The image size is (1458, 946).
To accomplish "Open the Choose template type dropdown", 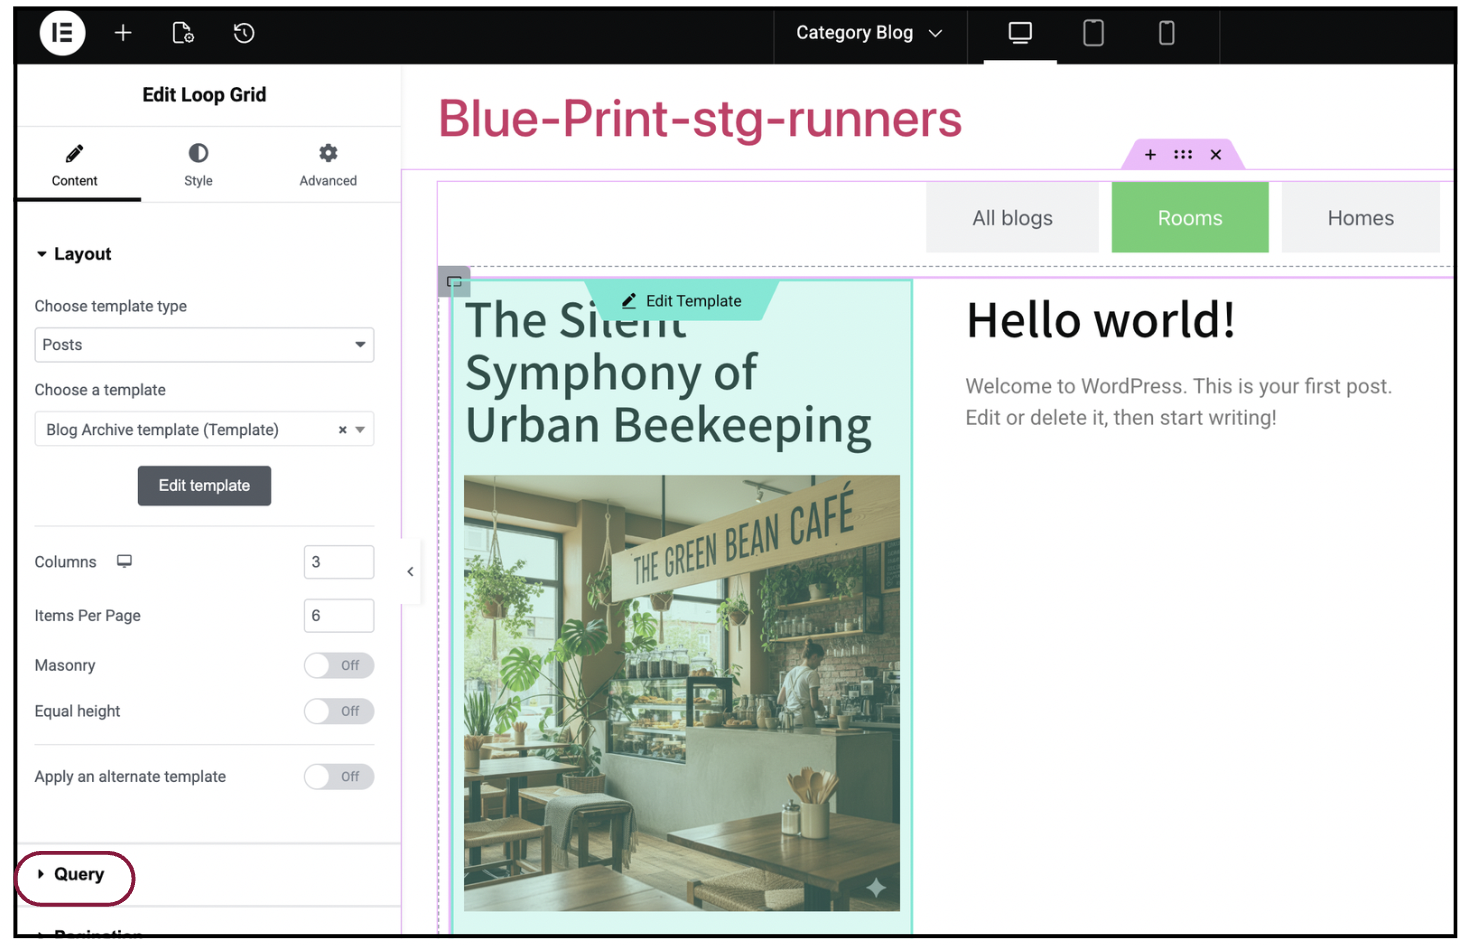I will tap(204, 345).
